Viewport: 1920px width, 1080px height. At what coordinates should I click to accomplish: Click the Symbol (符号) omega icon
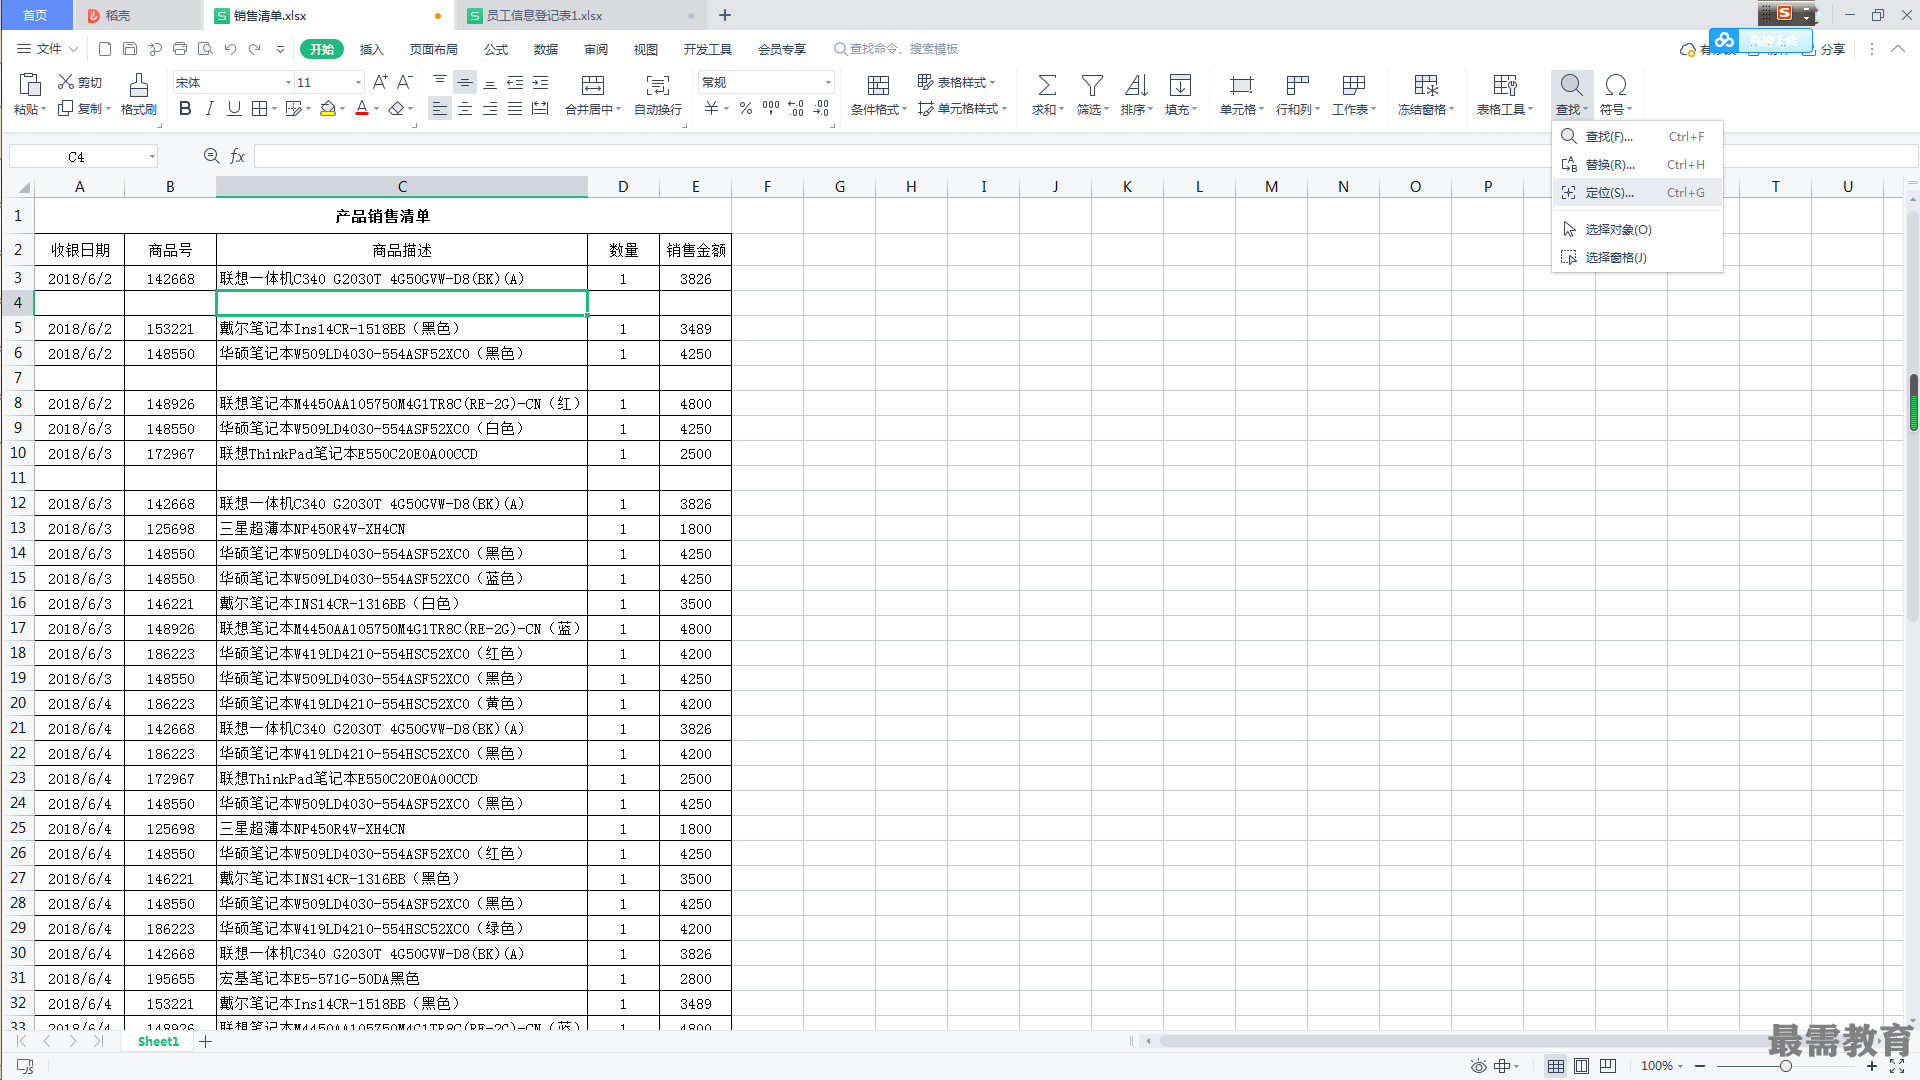coord(1615,85)
